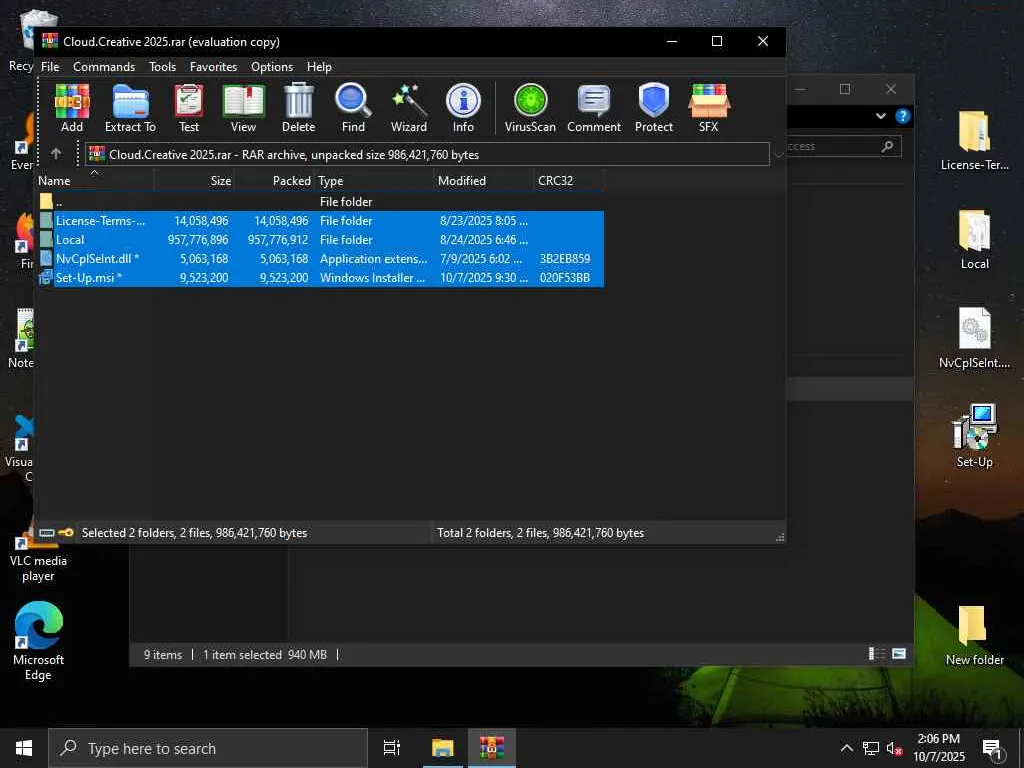This screenshot has width=1024, height=768.
Task: Click the password key icon in status bar
Action: 65,533
